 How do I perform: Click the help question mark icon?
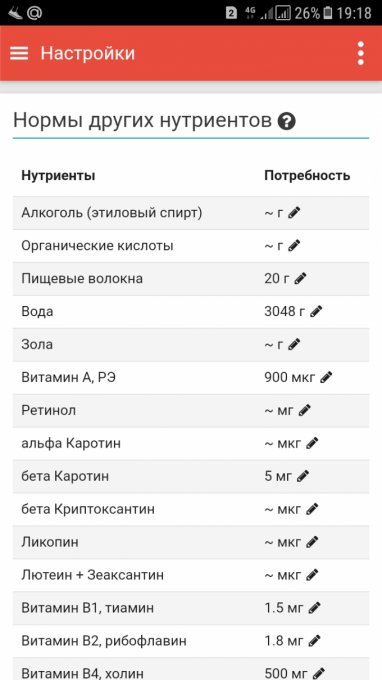(287, 121)
